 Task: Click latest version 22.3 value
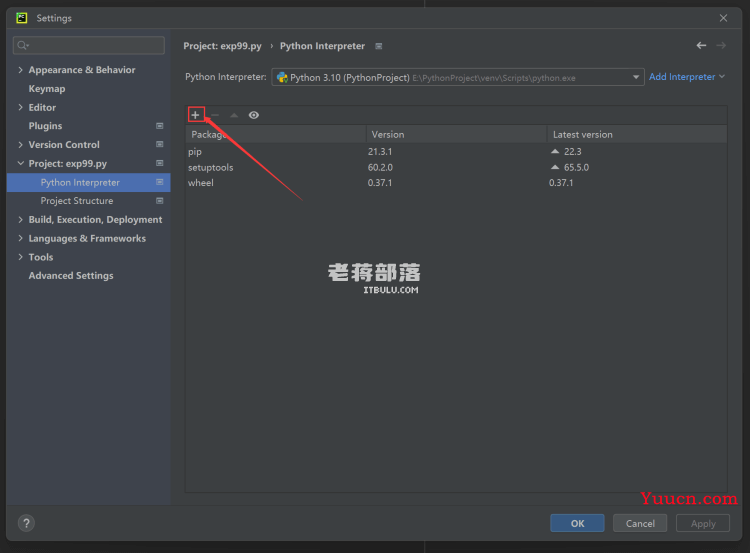573,152
